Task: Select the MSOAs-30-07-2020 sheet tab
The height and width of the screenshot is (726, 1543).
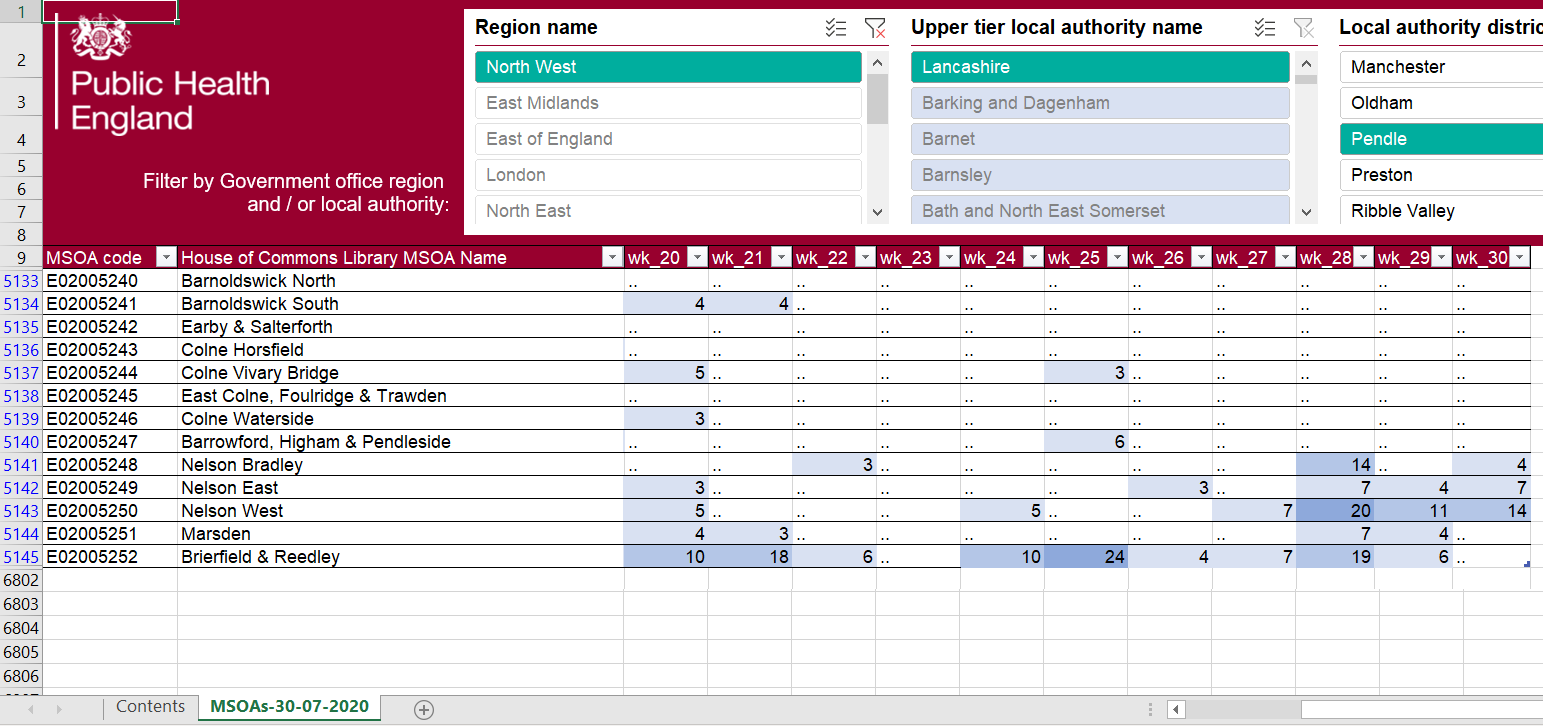Action: [x=289, y=707]
